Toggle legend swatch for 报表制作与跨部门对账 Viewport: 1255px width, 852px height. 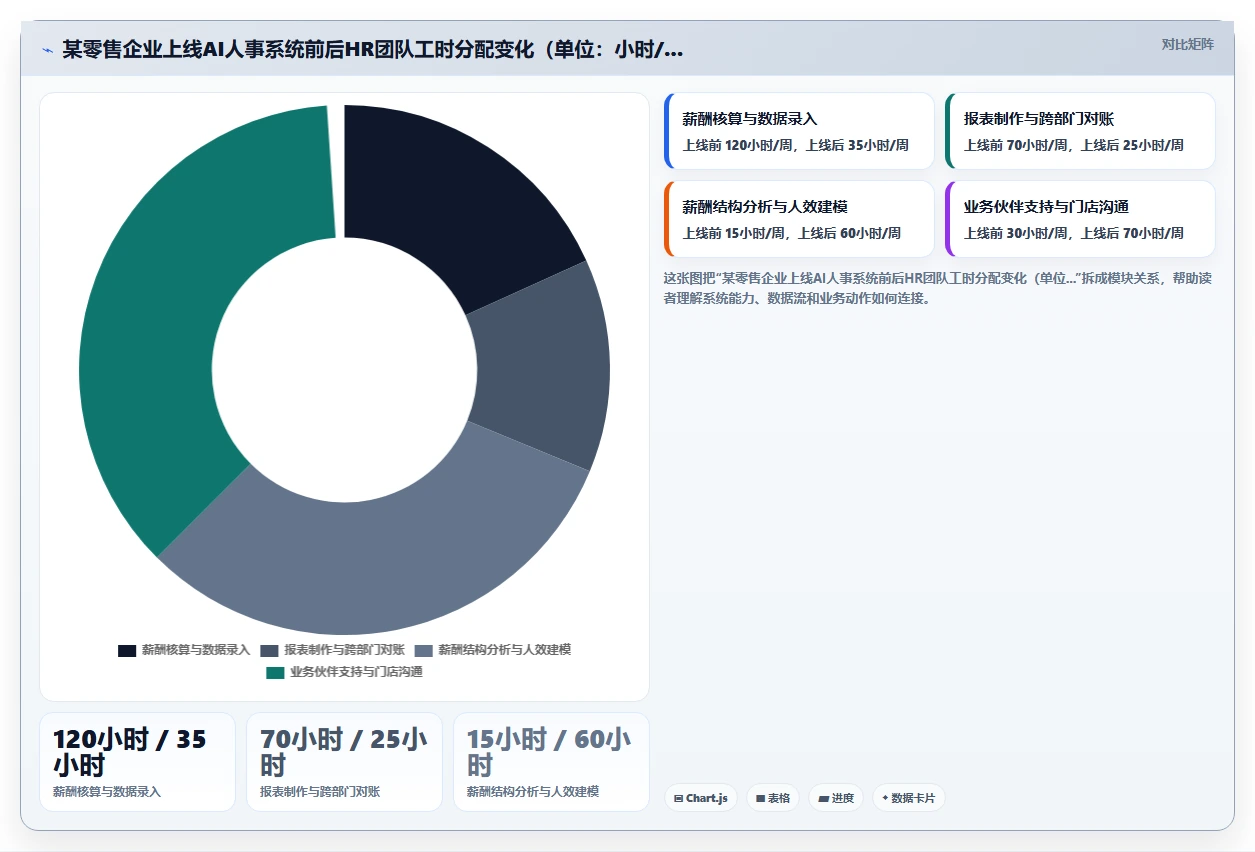point(269,650)
